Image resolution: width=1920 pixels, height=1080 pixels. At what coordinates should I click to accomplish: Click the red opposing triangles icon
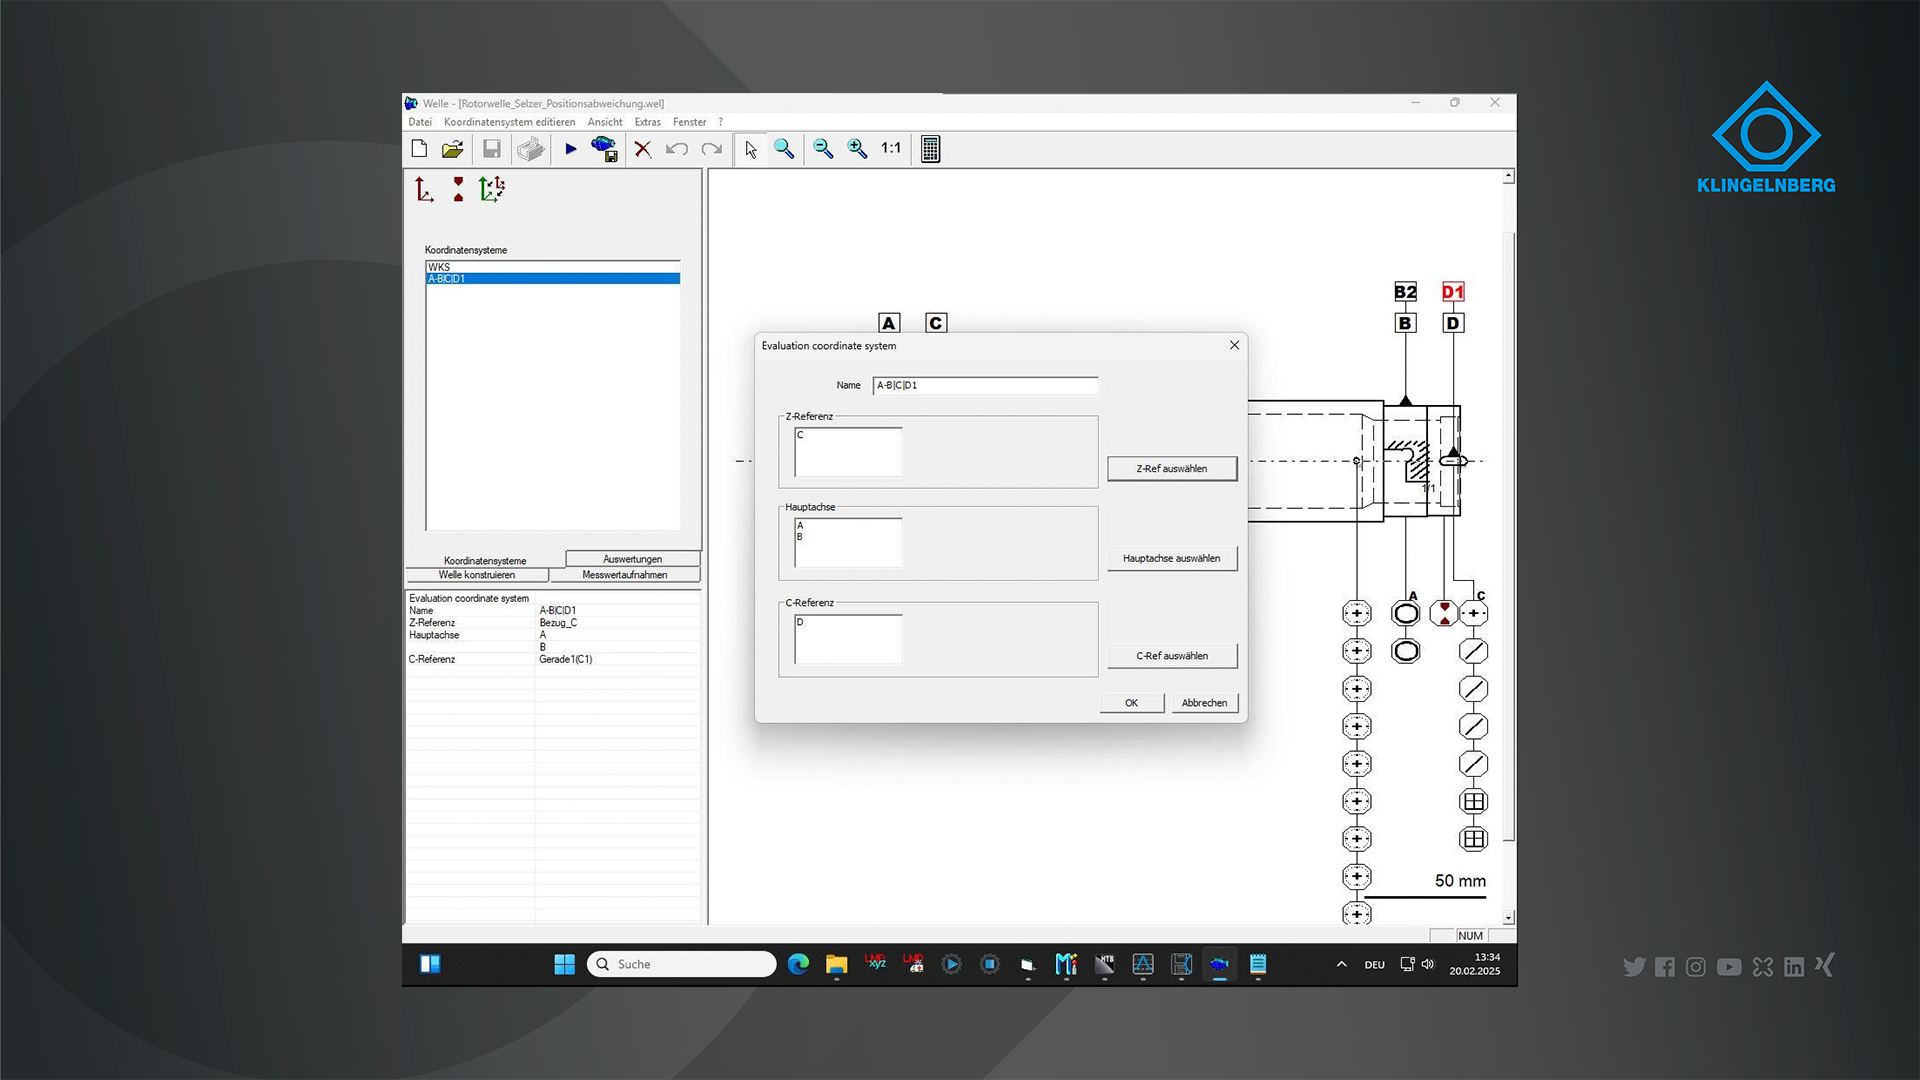pos(458,189)
